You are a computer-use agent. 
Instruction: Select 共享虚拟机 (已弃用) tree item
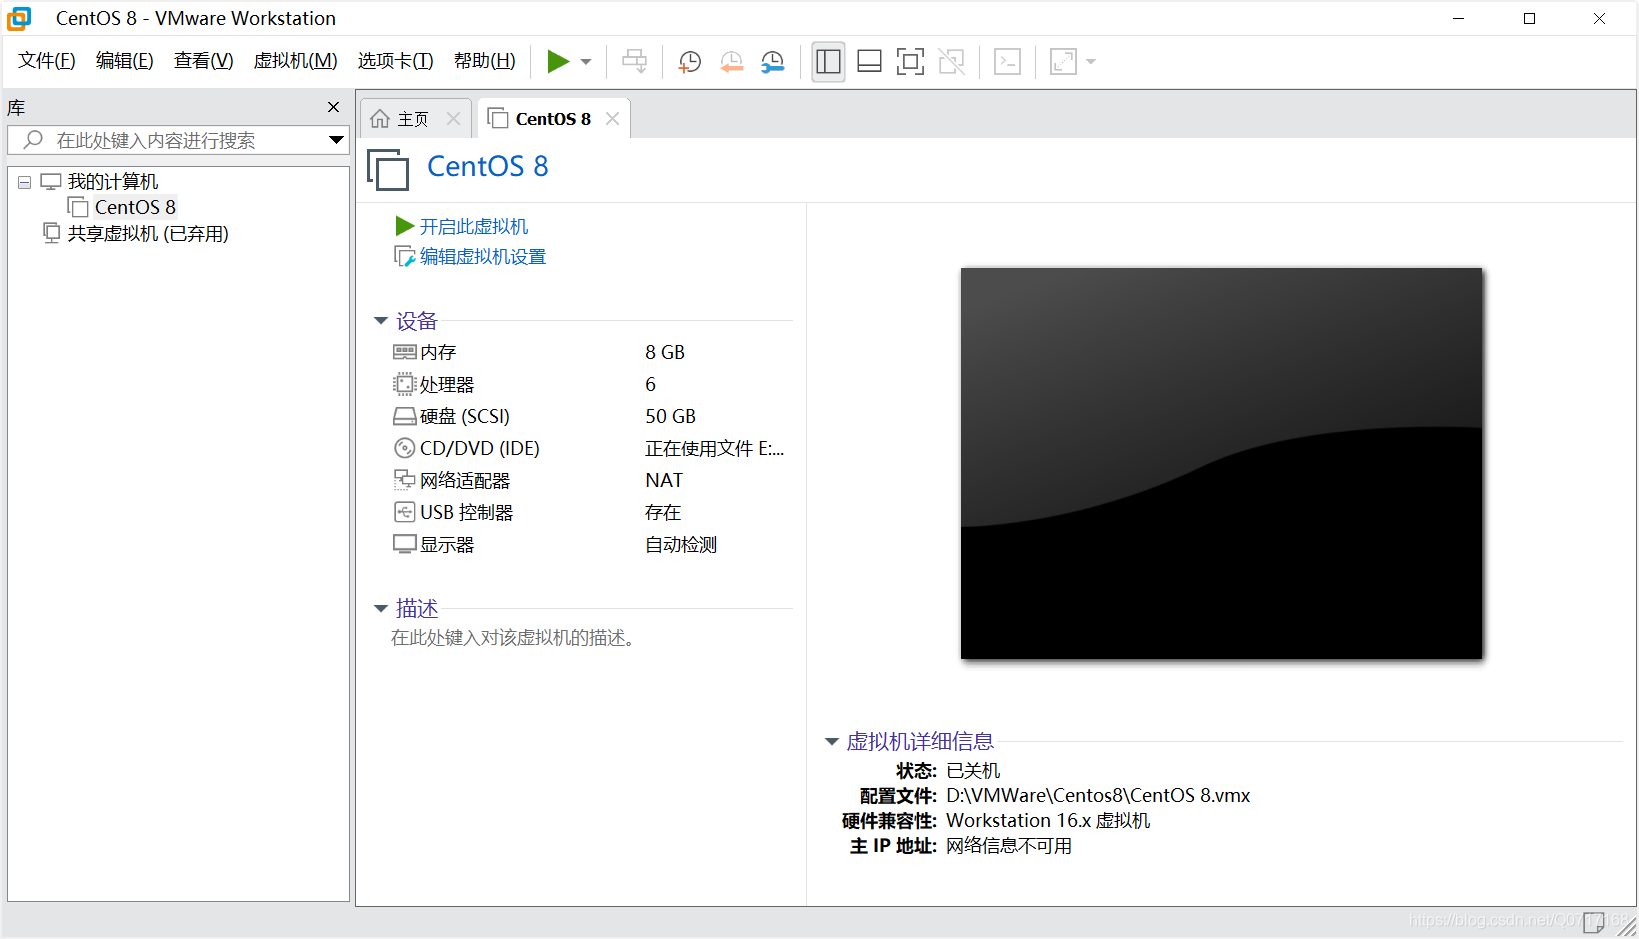pyautogui.click(x=148, y=233)
